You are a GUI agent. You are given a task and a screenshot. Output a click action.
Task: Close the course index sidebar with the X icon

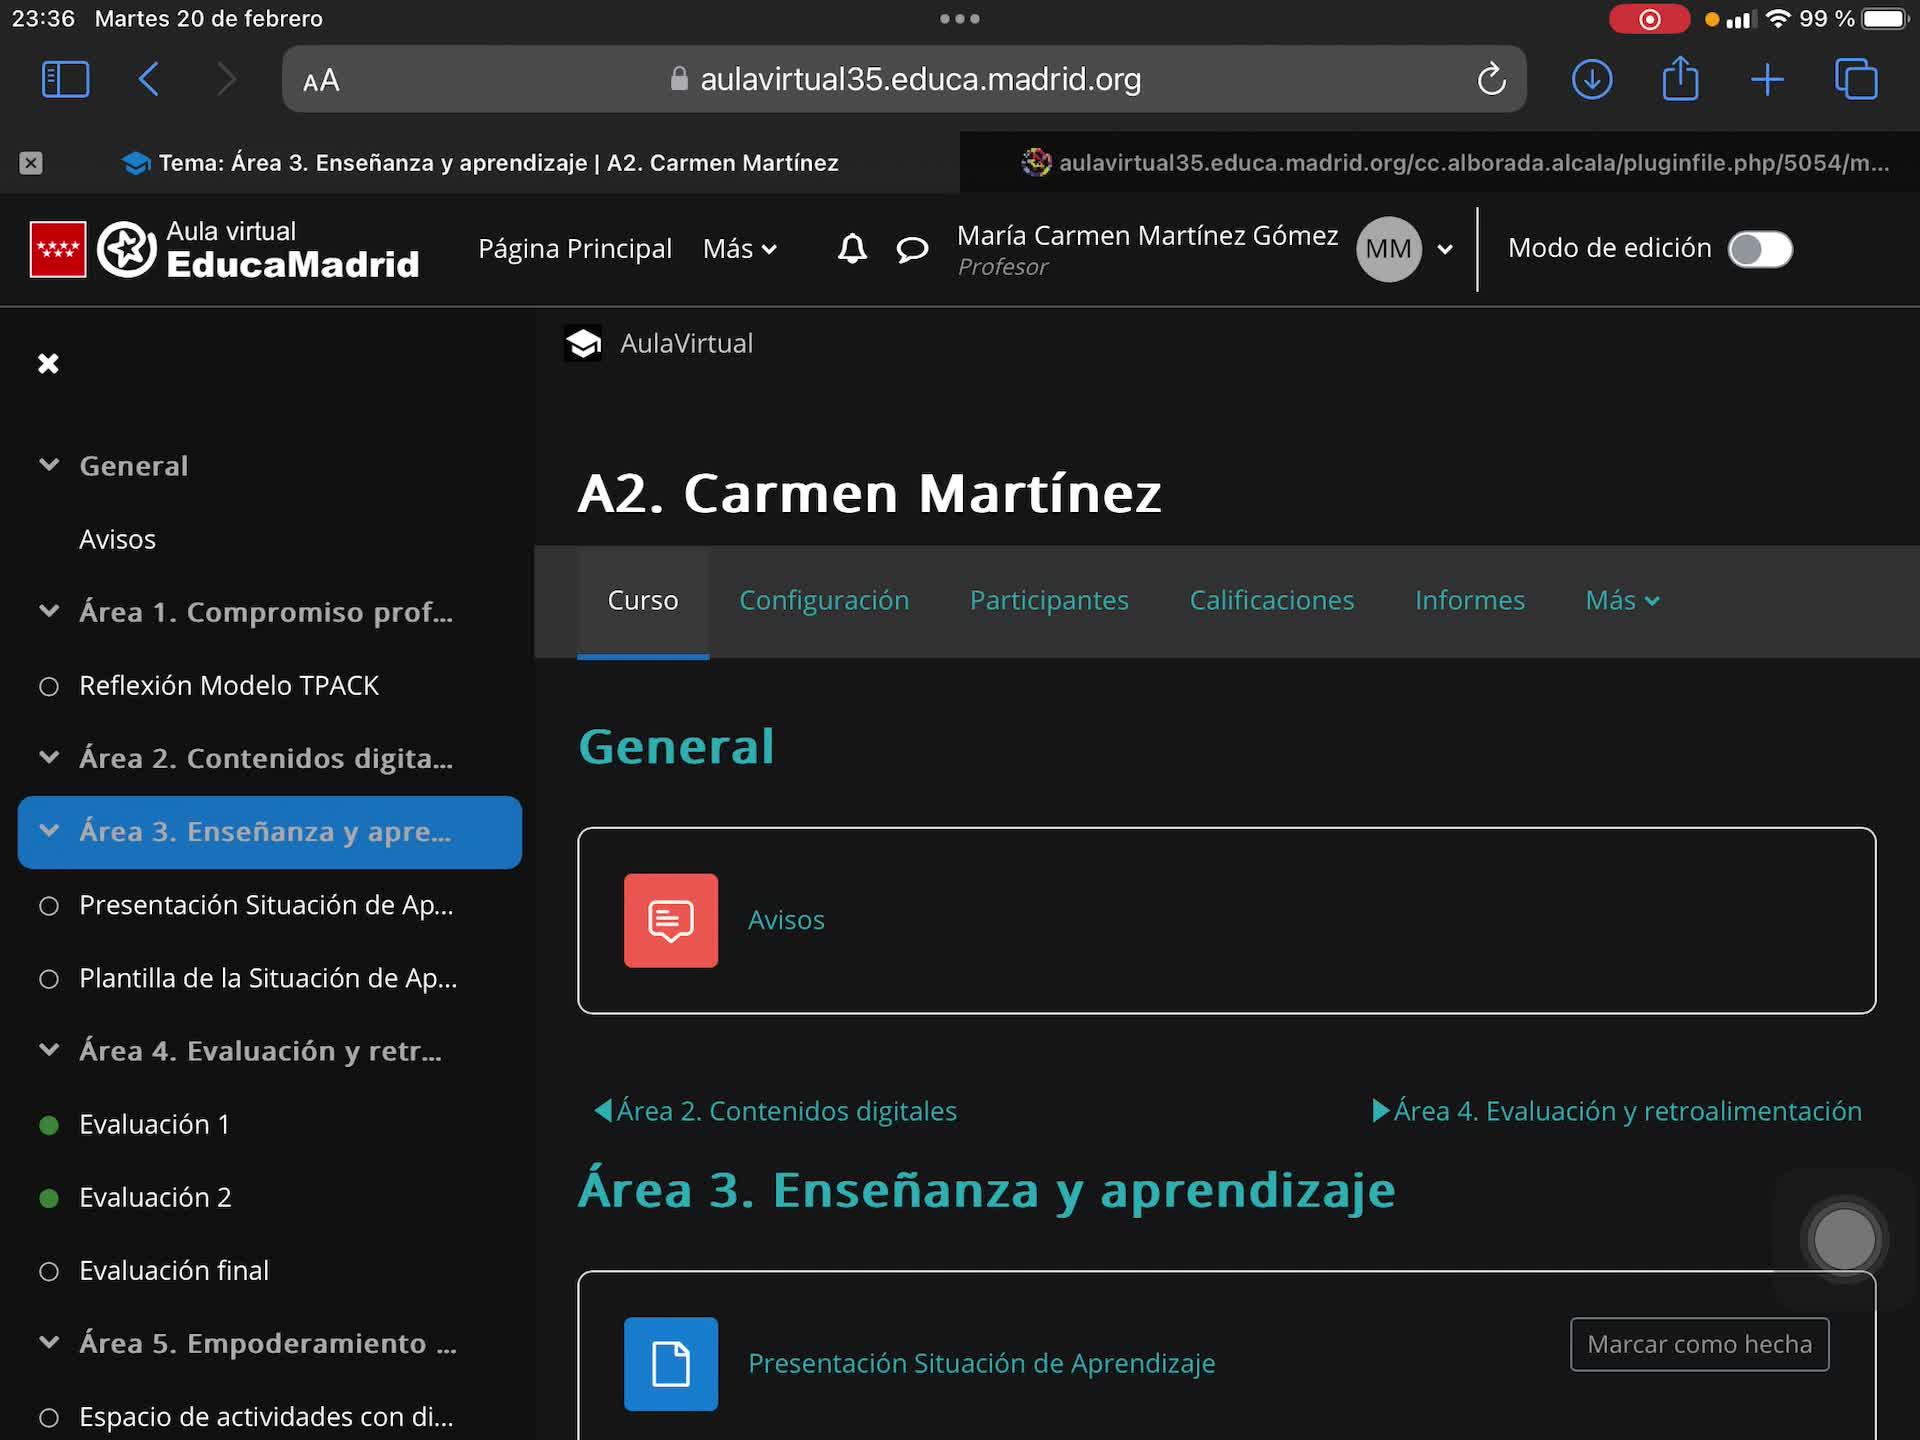coord(48,363)
